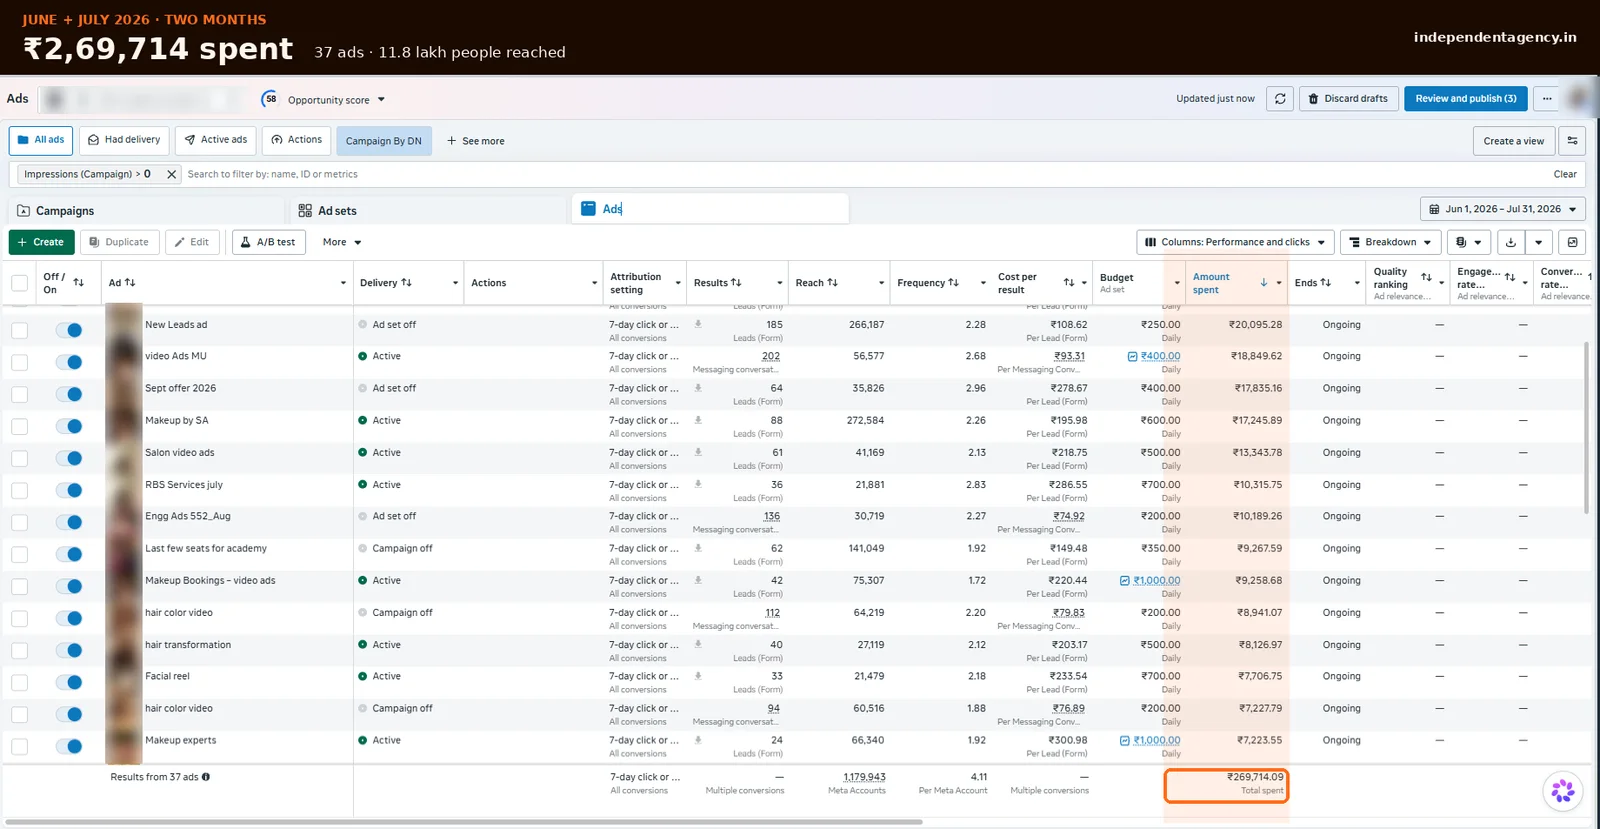Viewport: 1600px width, 829px height.
Task: Open the More dropdown menu
Action: pyautogui.click(x=342, y=242)
